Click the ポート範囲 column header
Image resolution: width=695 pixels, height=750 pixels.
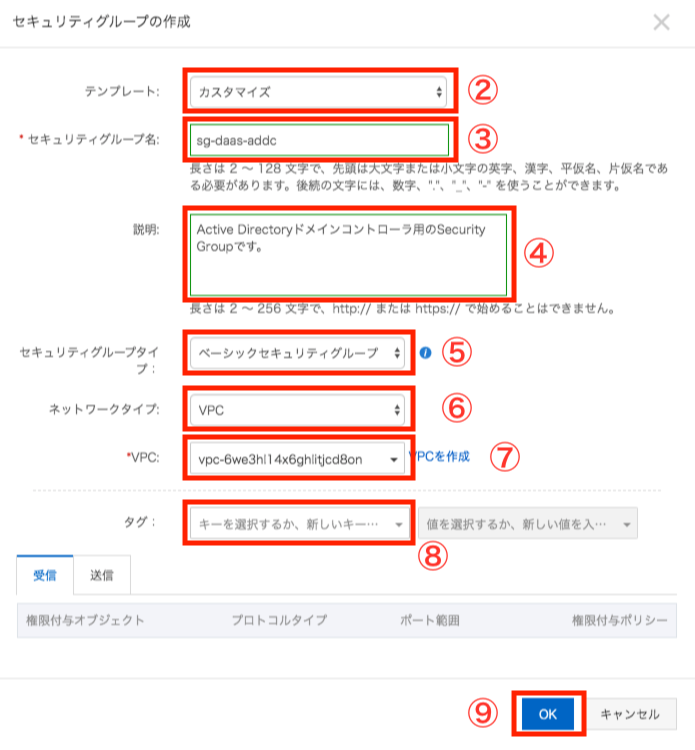click(x=430, y=620)
